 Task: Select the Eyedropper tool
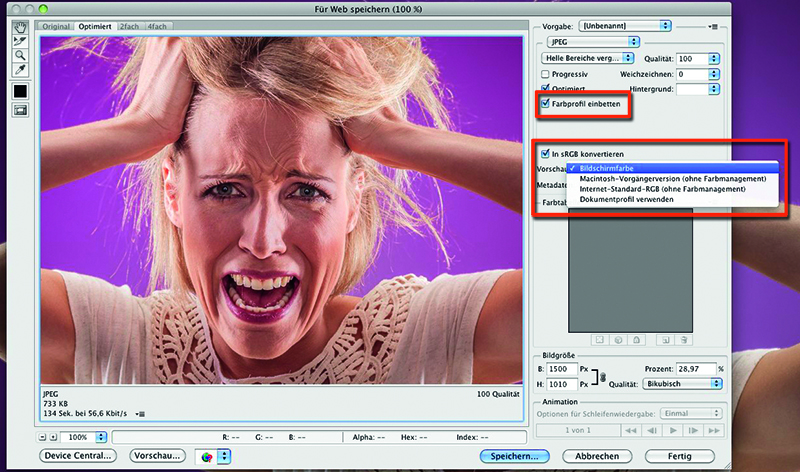pyautogui.click(x=19, y=71)
